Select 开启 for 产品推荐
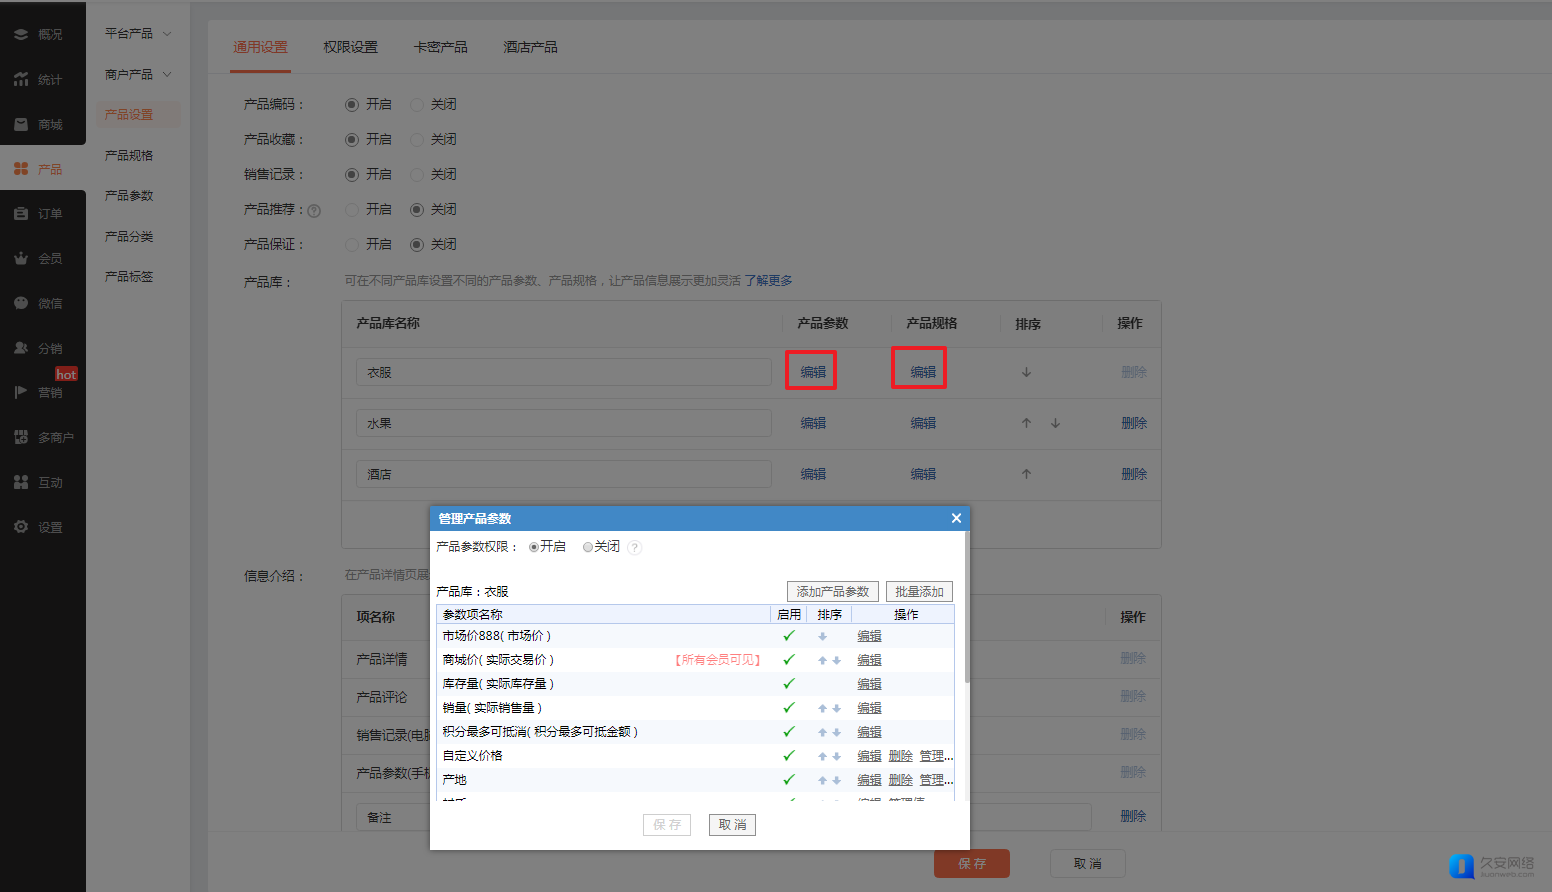The image size is (1552, 892). [352, 210]
